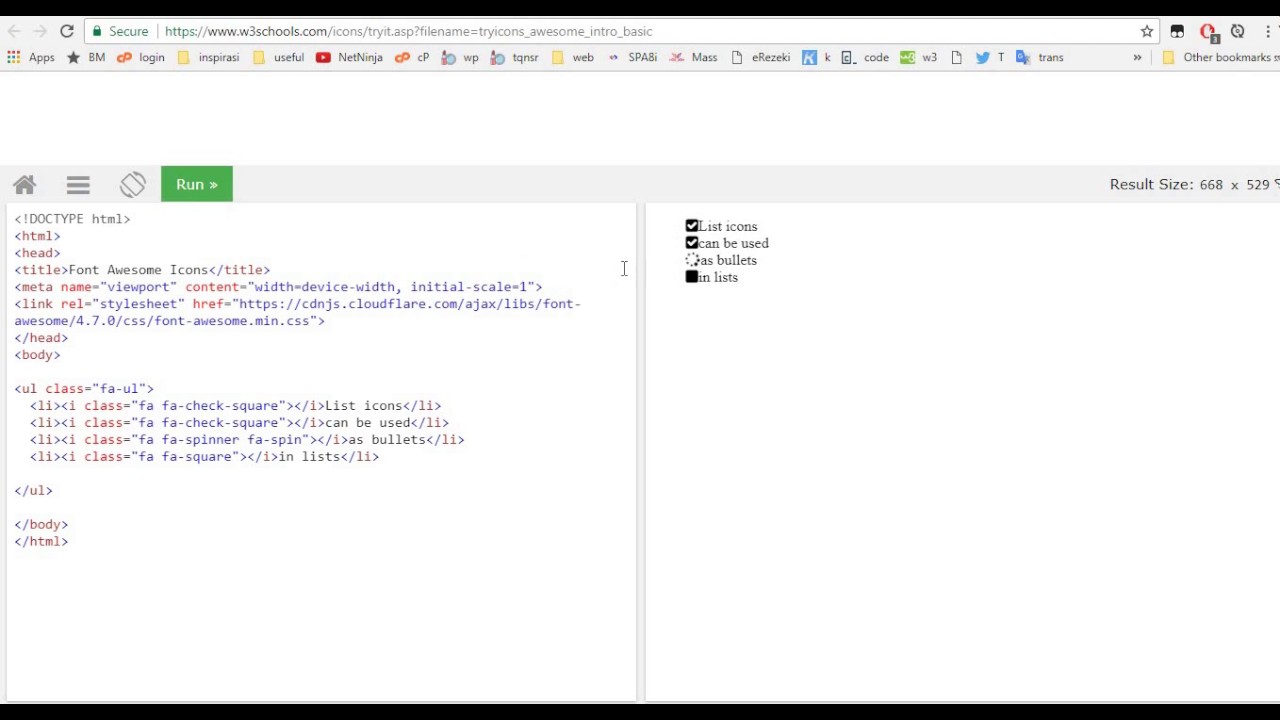Viewport: 1280px width, 720px height.
Task: Open the trans translate bookmark
Action: point(1040,58)
